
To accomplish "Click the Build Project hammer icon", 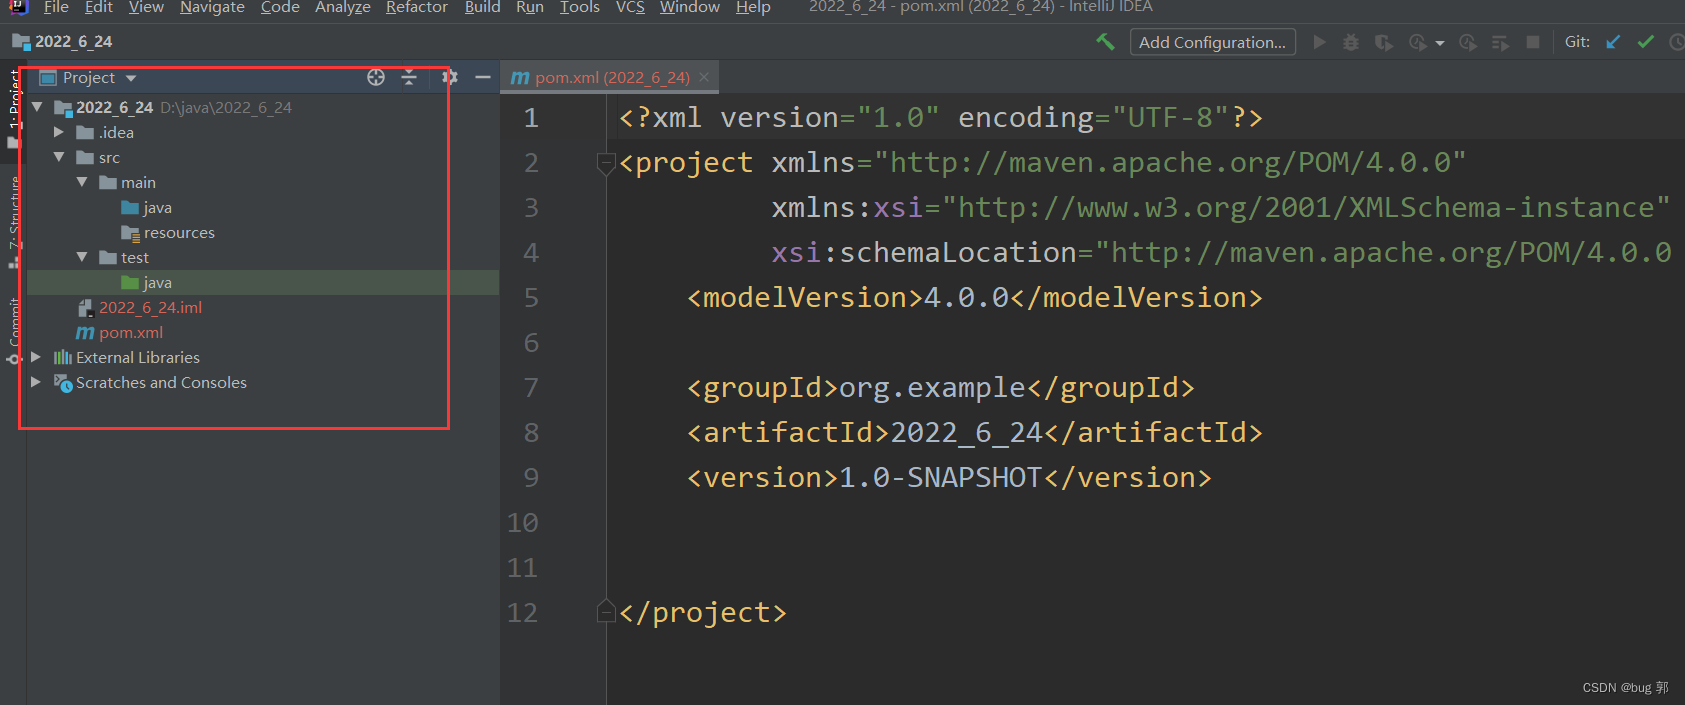I will pyautogui.click(x=1105, y=42).
